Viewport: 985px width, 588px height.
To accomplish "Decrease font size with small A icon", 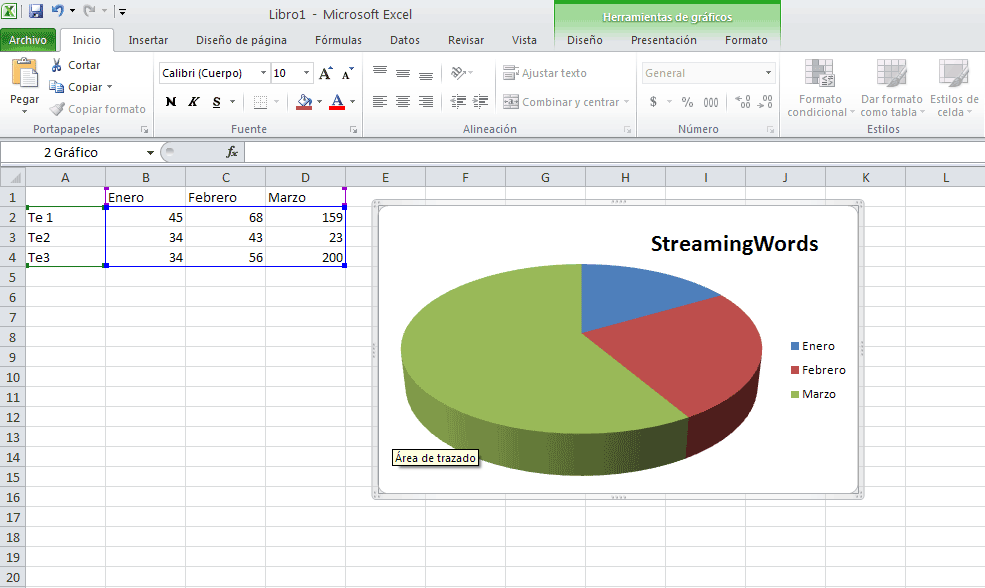I will (347, 74).
